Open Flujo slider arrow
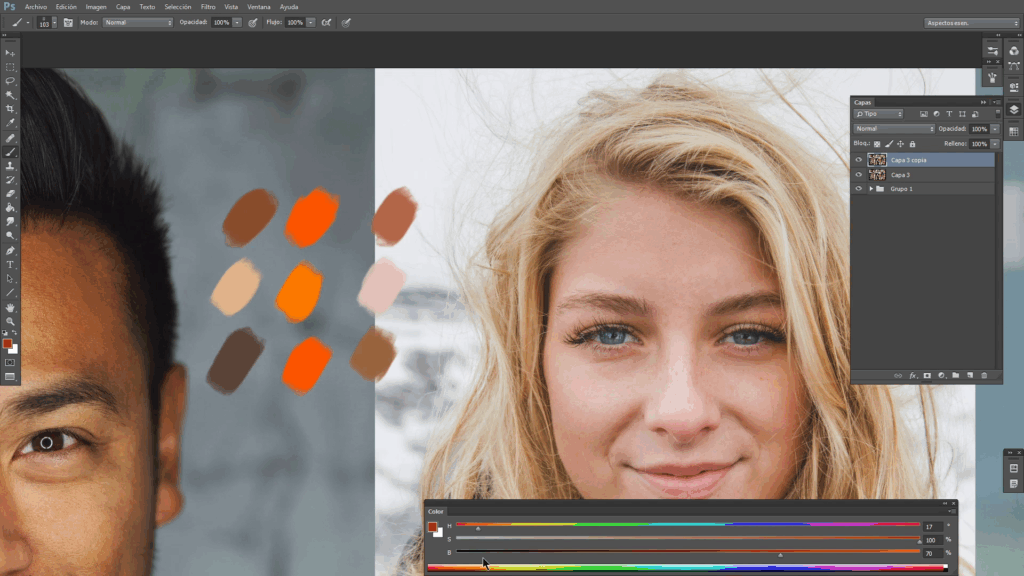The image size is (1024, 576). [x=310, y=22]
